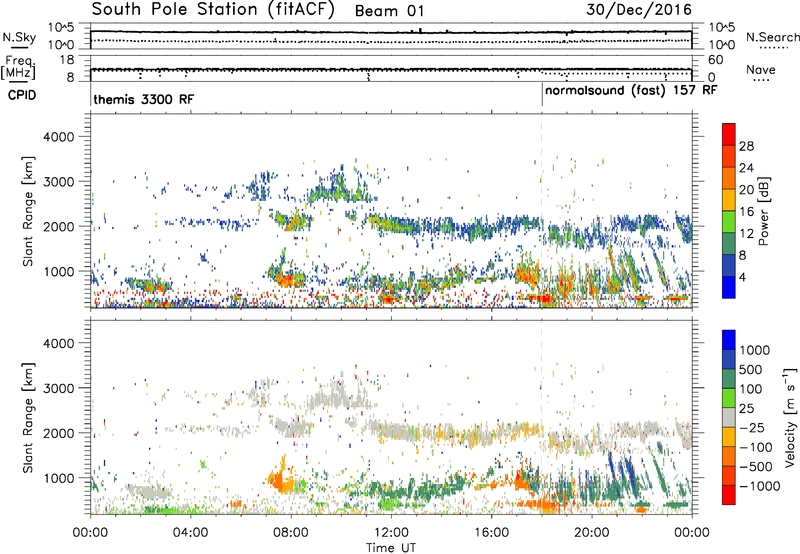
Task: Click the power panel 'Slant Range [km]' label
Action: pyautogui.click(x=28, y=211)
